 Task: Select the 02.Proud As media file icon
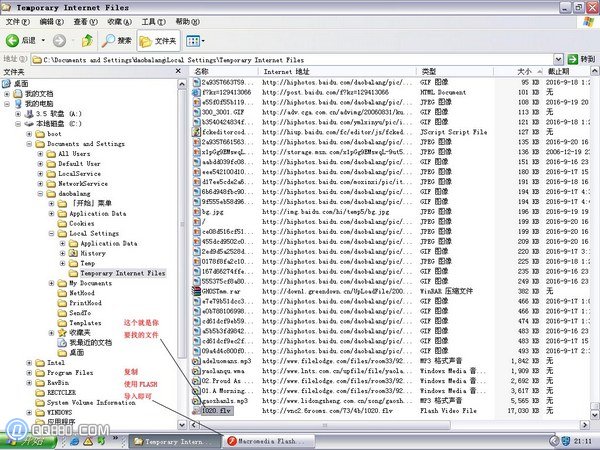coord(196,381)
